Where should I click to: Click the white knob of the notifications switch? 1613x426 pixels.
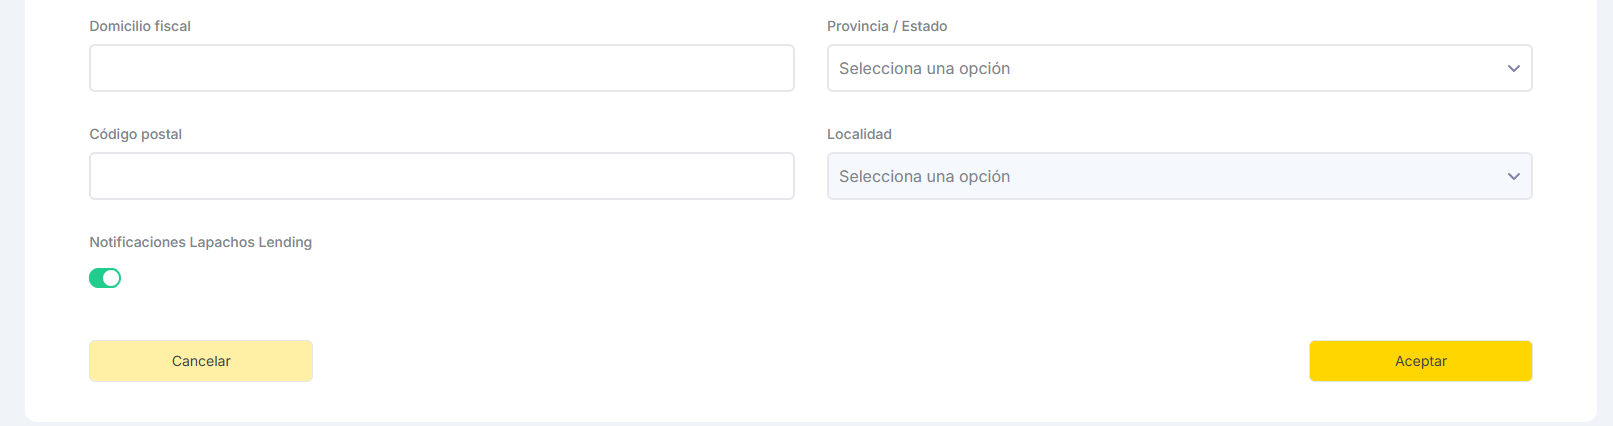pyautogui.click(x=112, y=278)
